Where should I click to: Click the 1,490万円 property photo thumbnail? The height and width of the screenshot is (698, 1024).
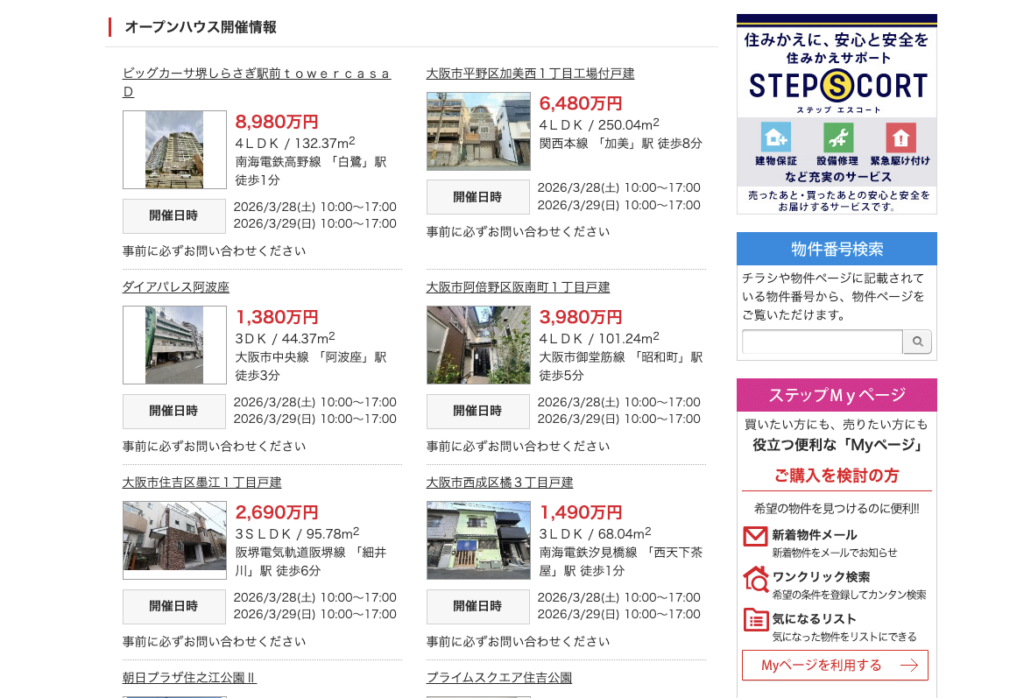478,540
